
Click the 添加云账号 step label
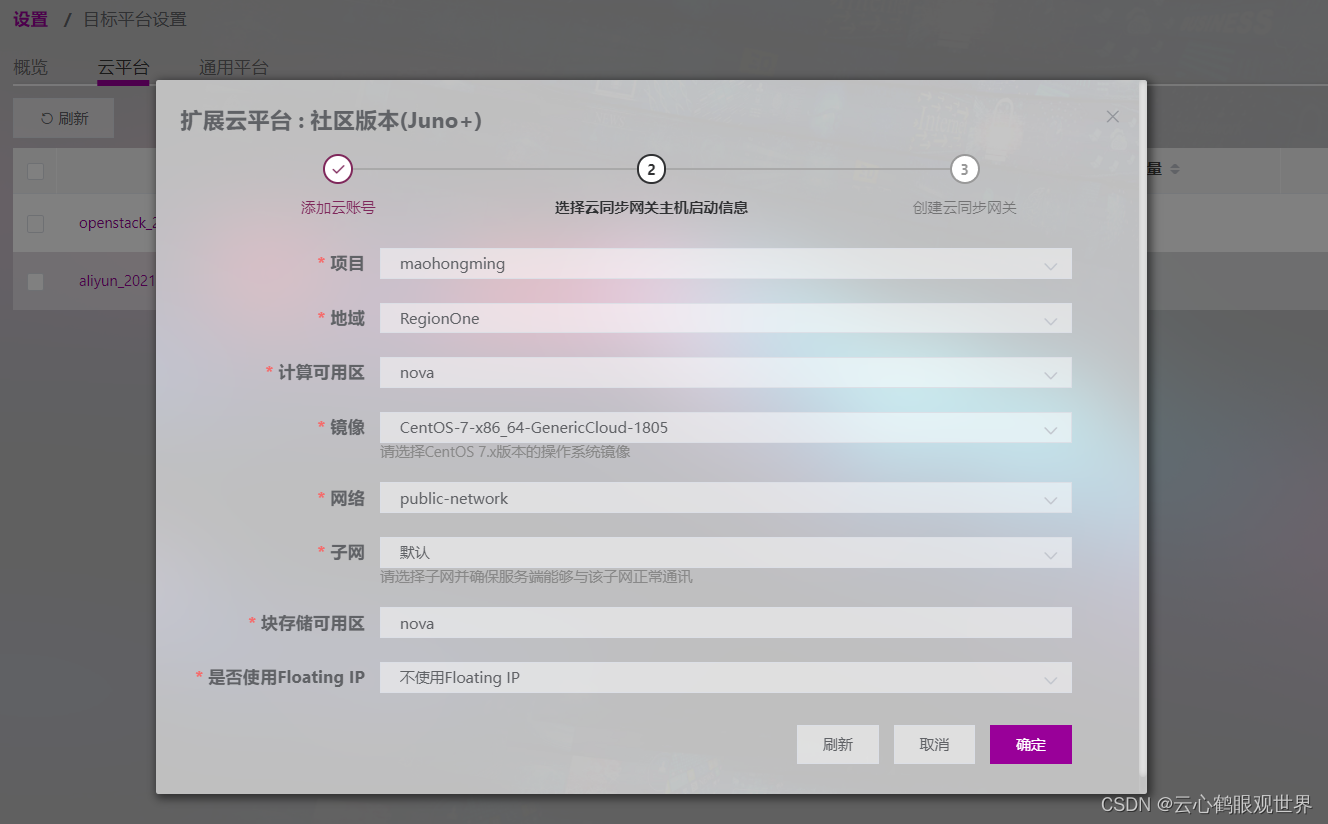338,208
